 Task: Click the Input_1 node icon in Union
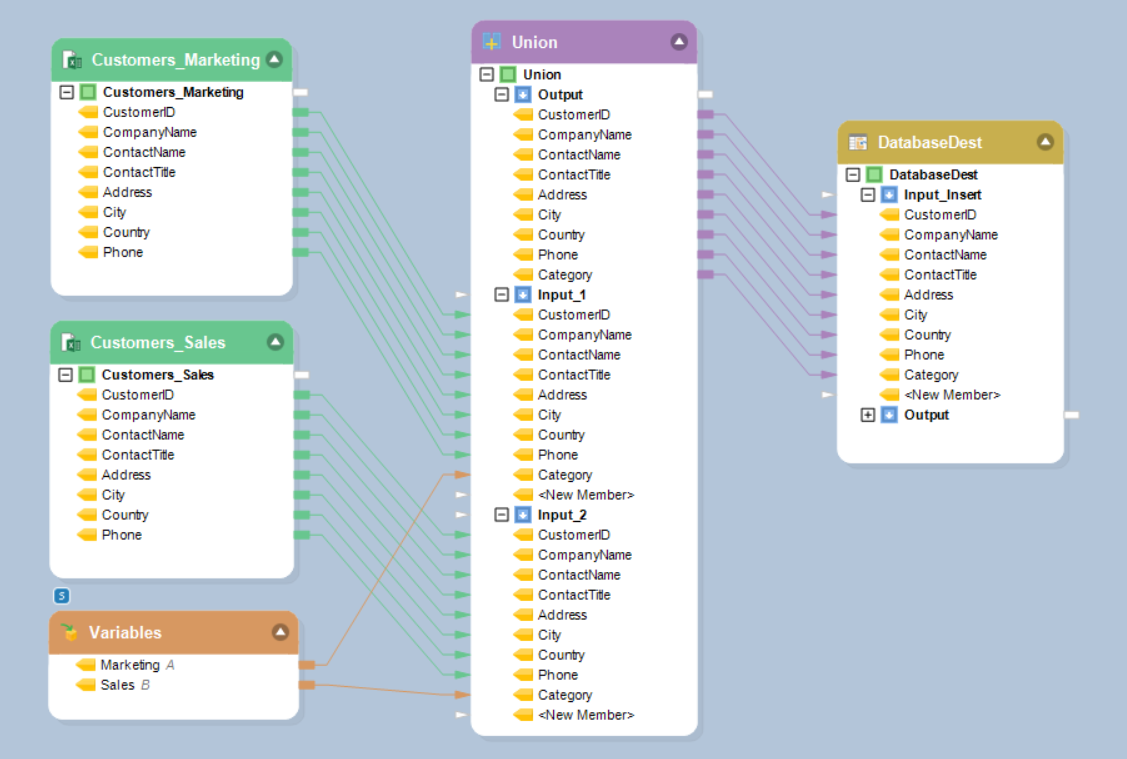(523, 295)
